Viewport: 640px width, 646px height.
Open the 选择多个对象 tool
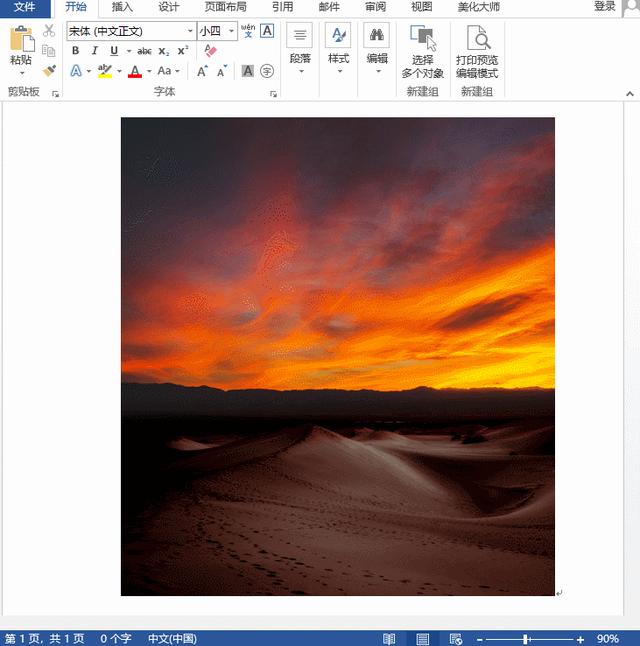point(422,51)
